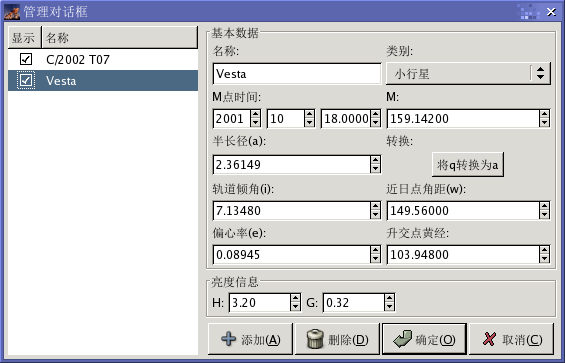565x363 pixels.
Task: Toggle the display checkbox for Vesta
Action: pos(26,80)
